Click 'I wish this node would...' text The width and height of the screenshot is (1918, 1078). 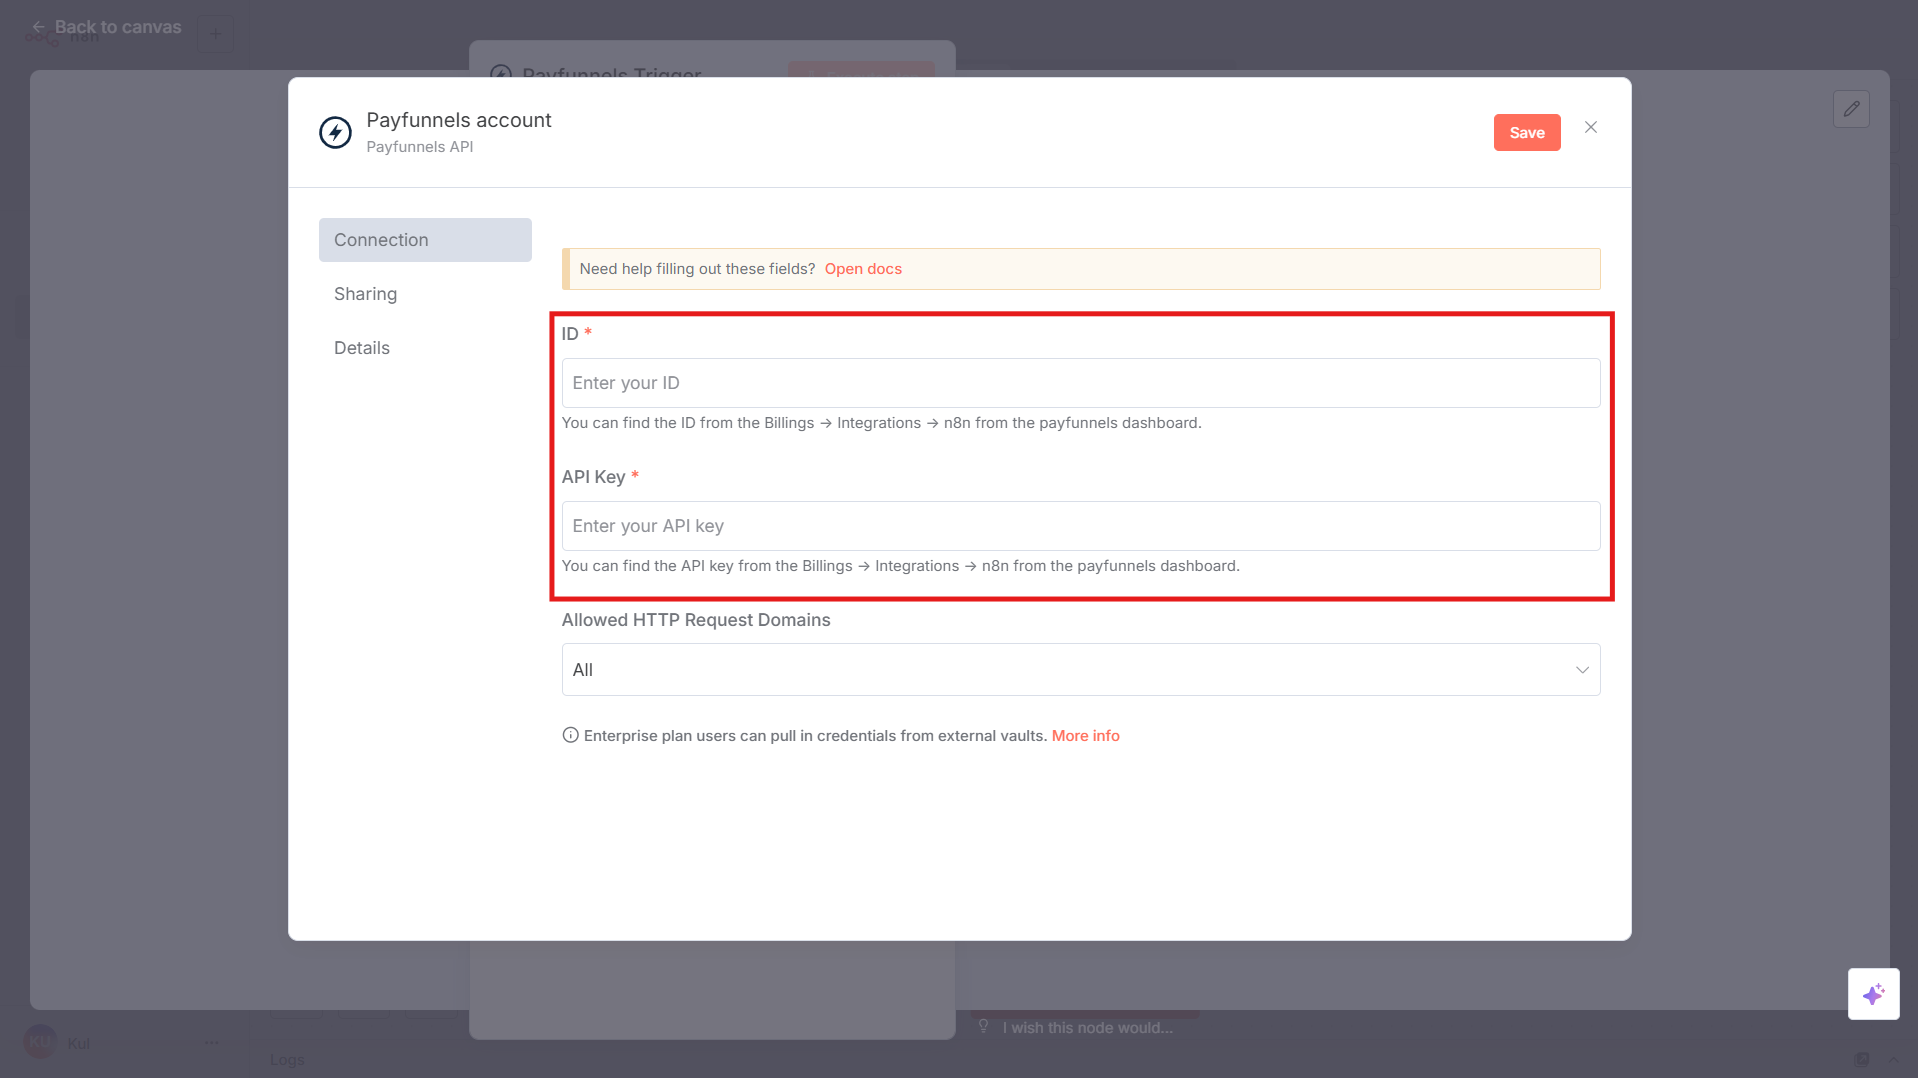click(x=1087, y=1028)
